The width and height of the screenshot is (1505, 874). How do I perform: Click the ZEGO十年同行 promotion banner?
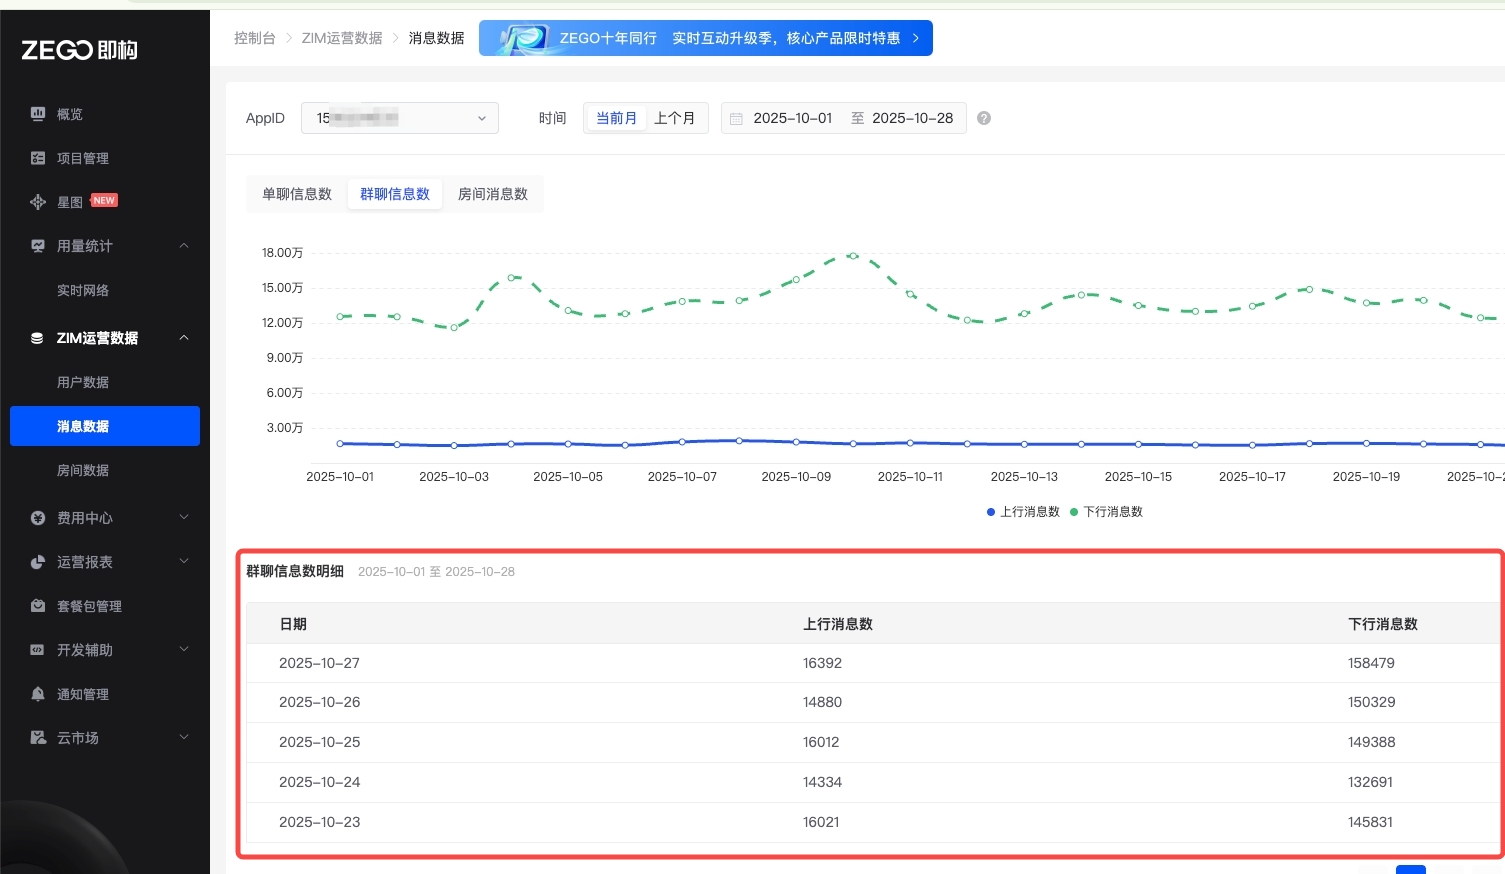coord(705,38)
